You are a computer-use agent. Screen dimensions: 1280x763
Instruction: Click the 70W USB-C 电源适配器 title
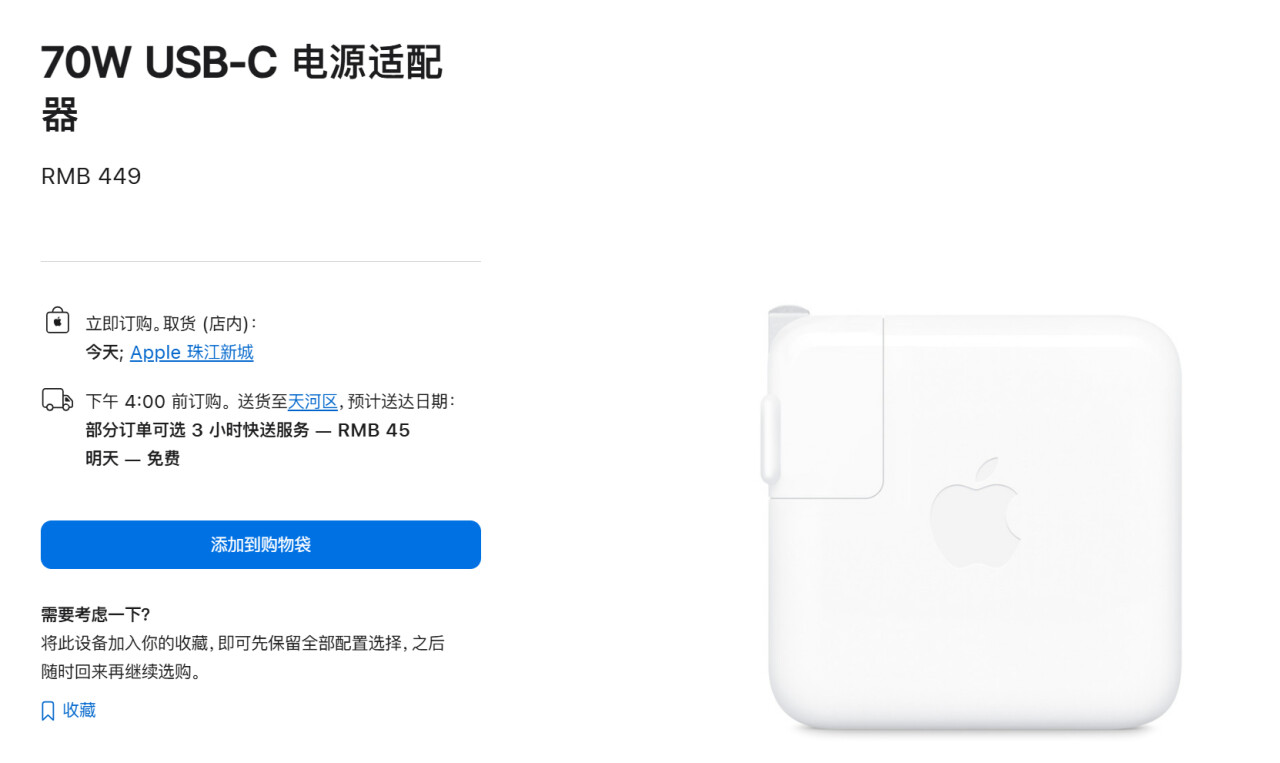point(242,90)
